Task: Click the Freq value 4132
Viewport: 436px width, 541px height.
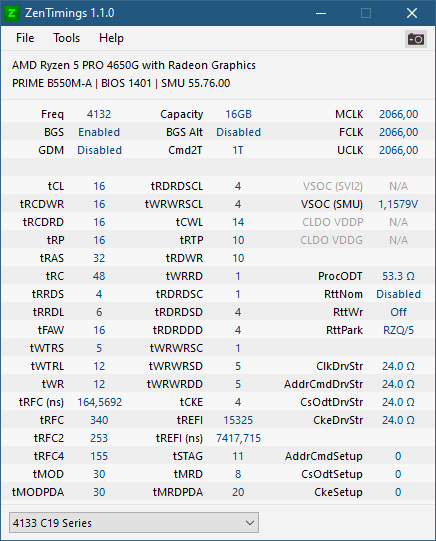Action: (x=99, y=114)
